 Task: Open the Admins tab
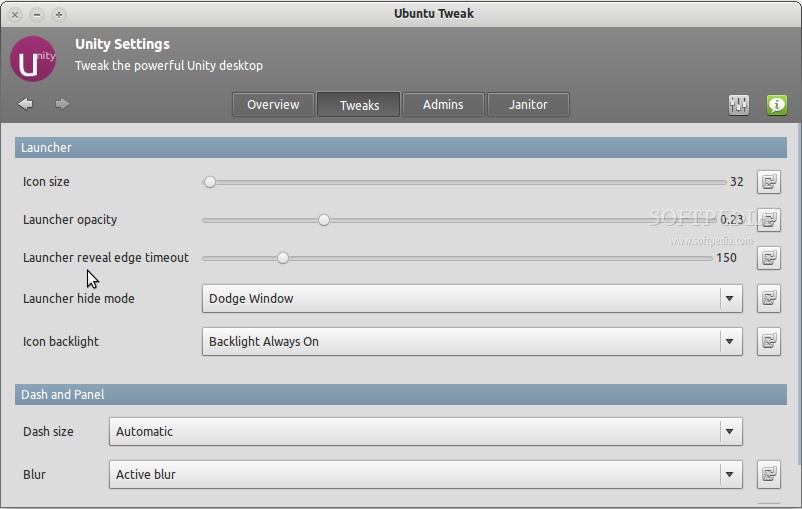[x=443, y=105]
